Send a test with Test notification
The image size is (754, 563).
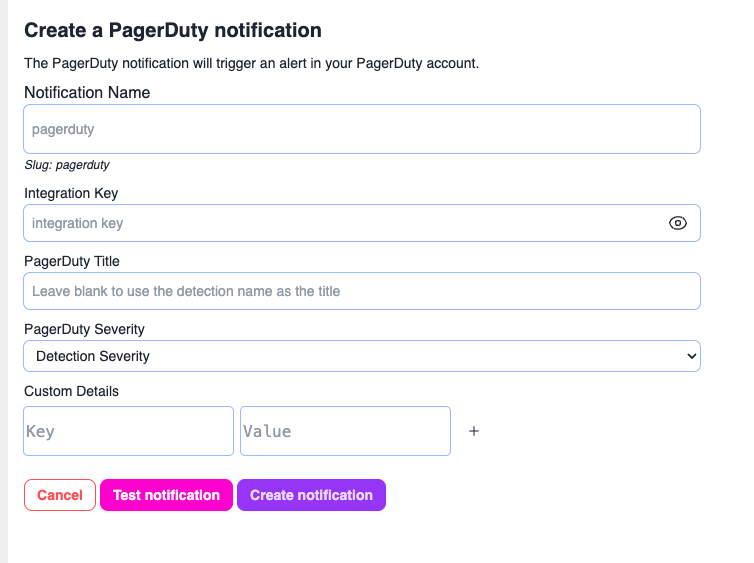pos(166,495)
